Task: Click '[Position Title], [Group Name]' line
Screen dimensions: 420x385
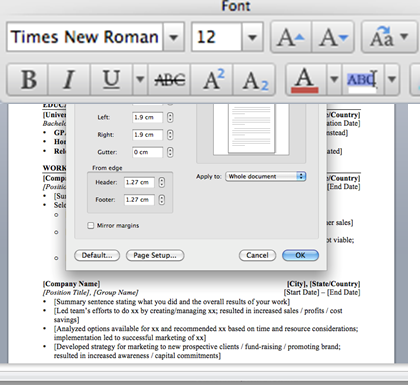Action: coord(90,293)
